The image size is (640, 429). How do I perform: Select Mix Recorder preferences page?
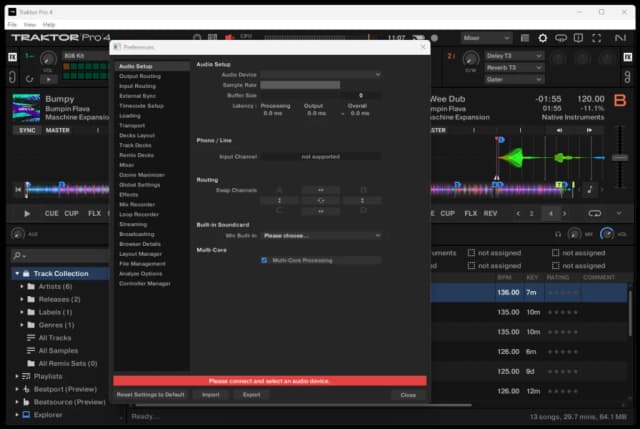coord(137,204)
